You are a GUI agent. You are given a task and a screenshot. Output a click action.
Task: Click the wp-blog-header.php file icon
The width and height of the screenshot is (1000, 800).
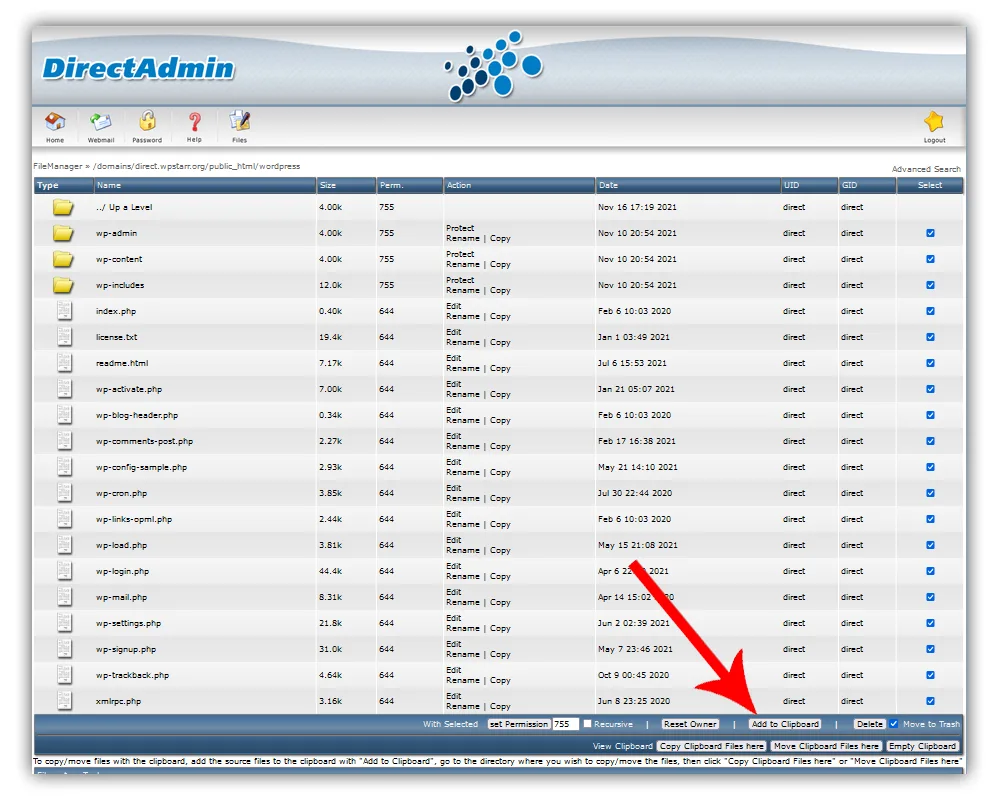point(64,415)
